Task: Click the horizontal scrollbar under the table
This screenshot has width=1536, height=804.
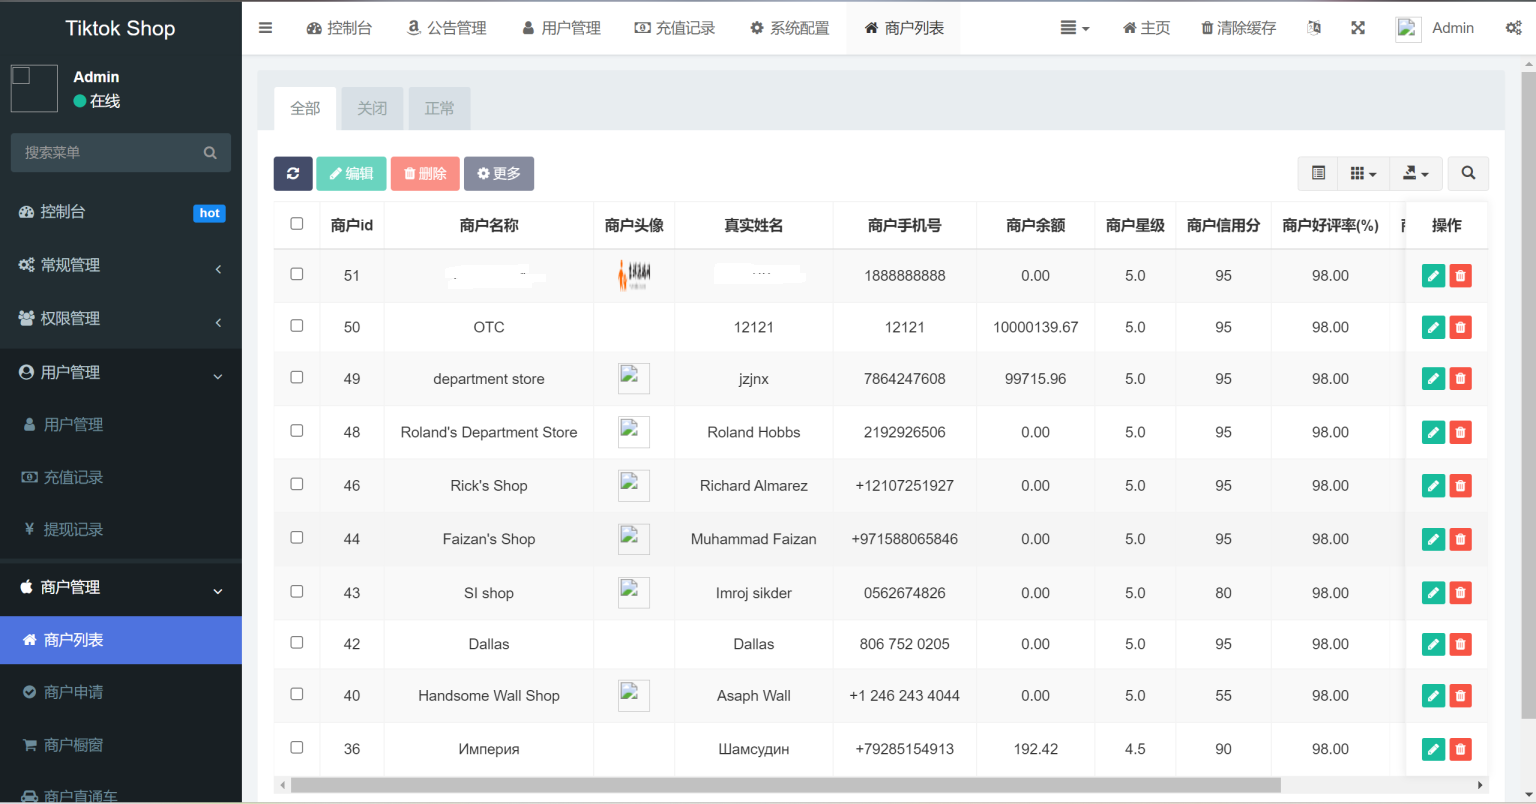Action: pyautogui.click(x=785, y=785)
